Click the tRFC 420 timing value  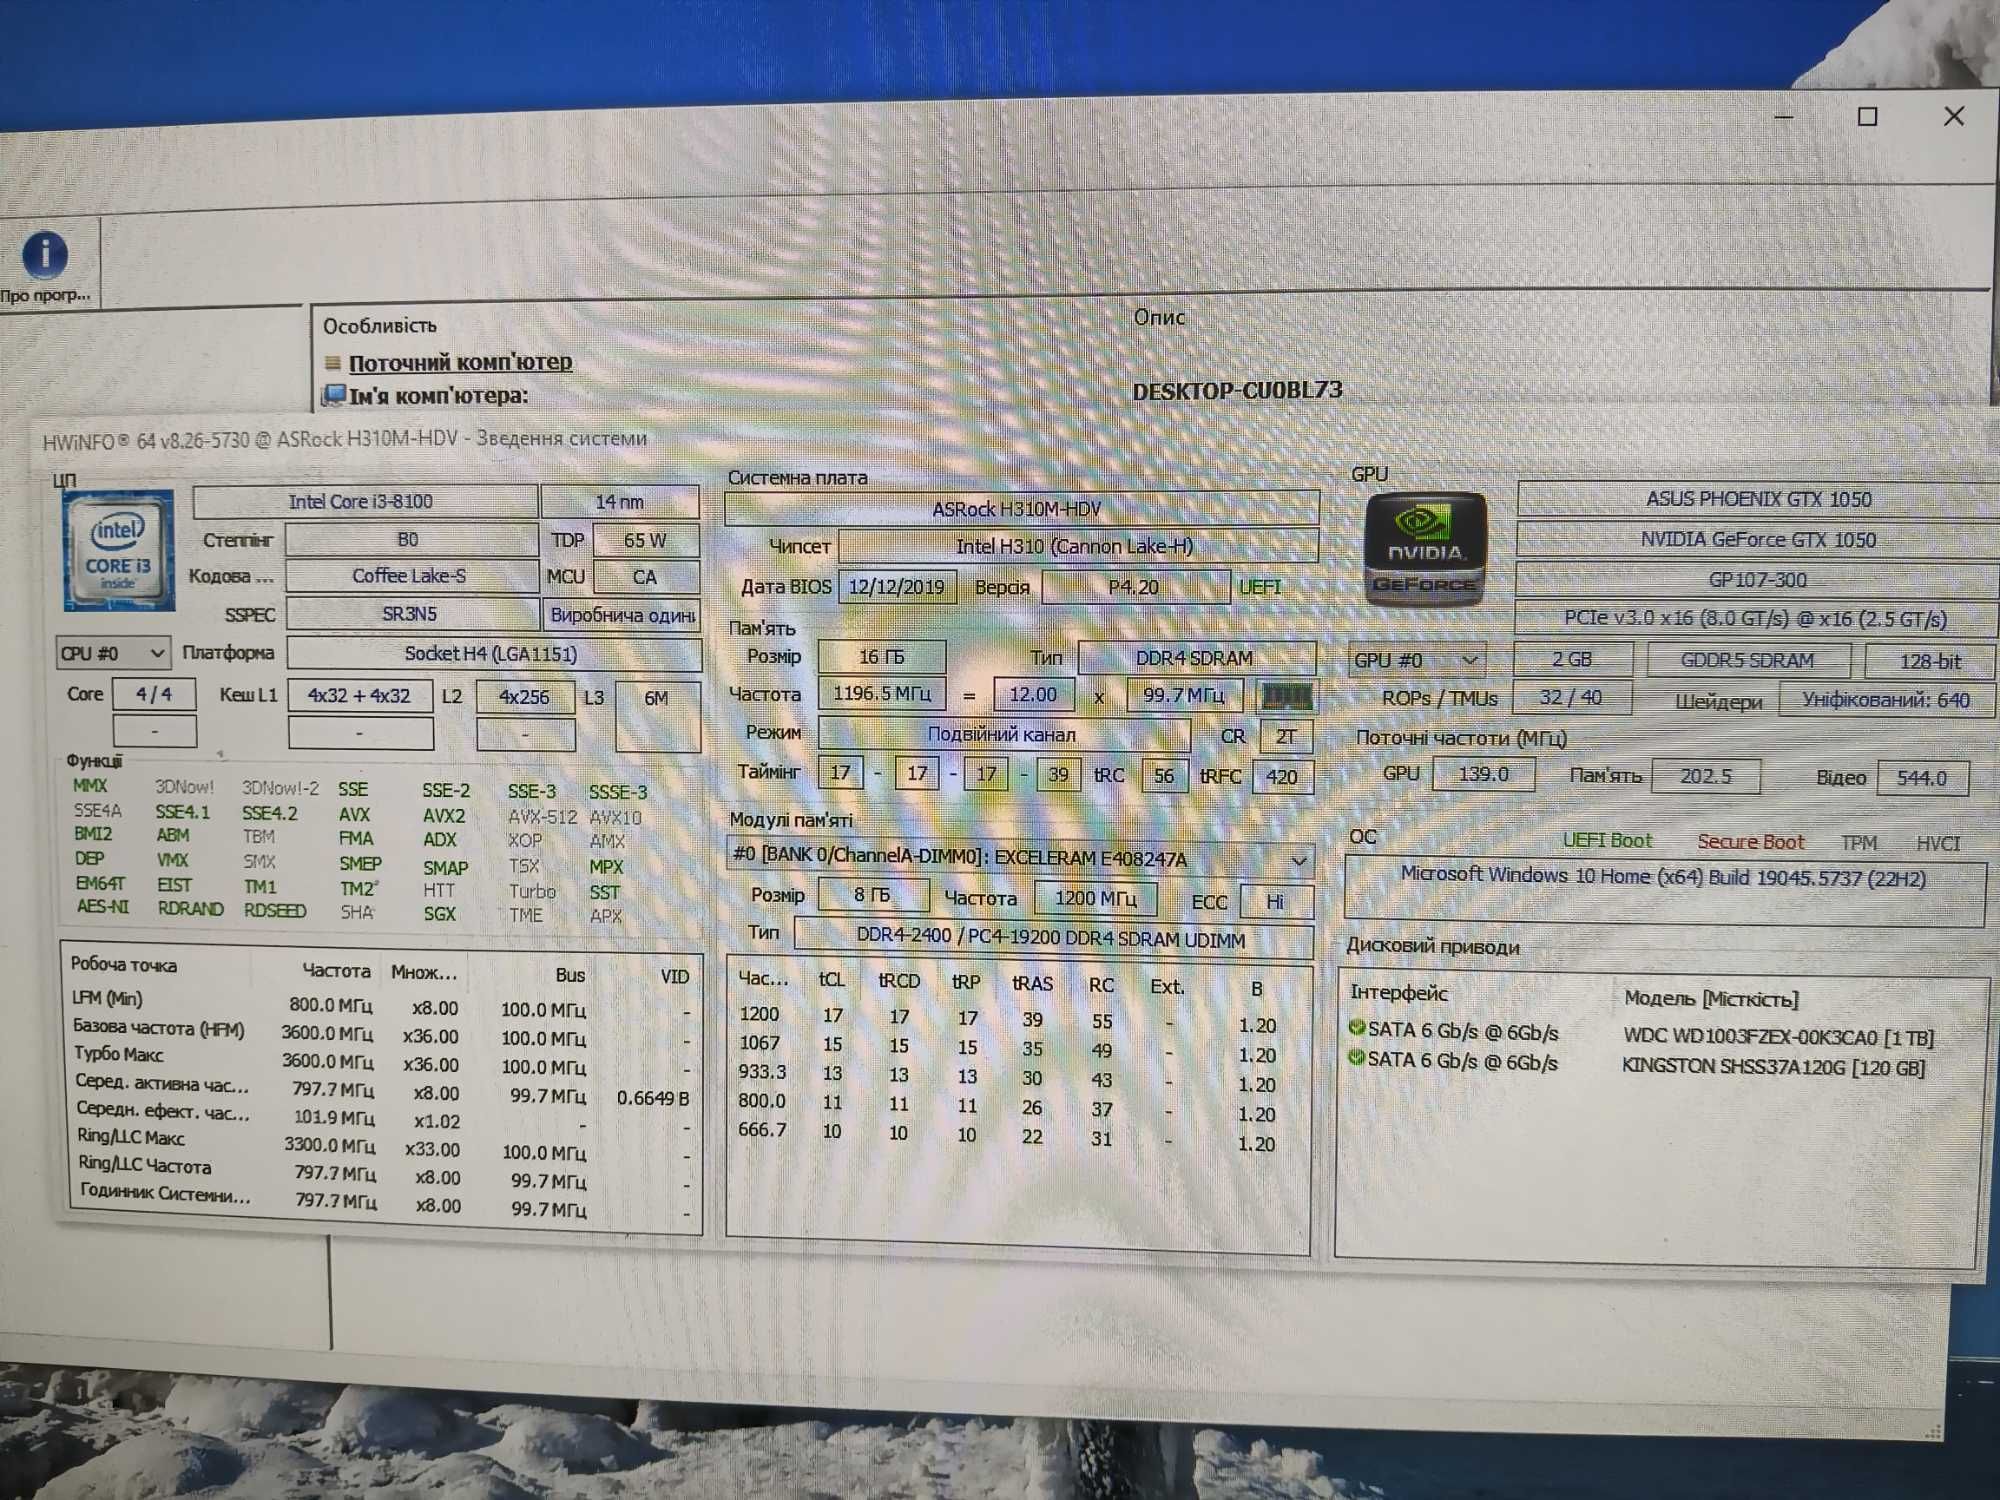tap(1282, 777)
